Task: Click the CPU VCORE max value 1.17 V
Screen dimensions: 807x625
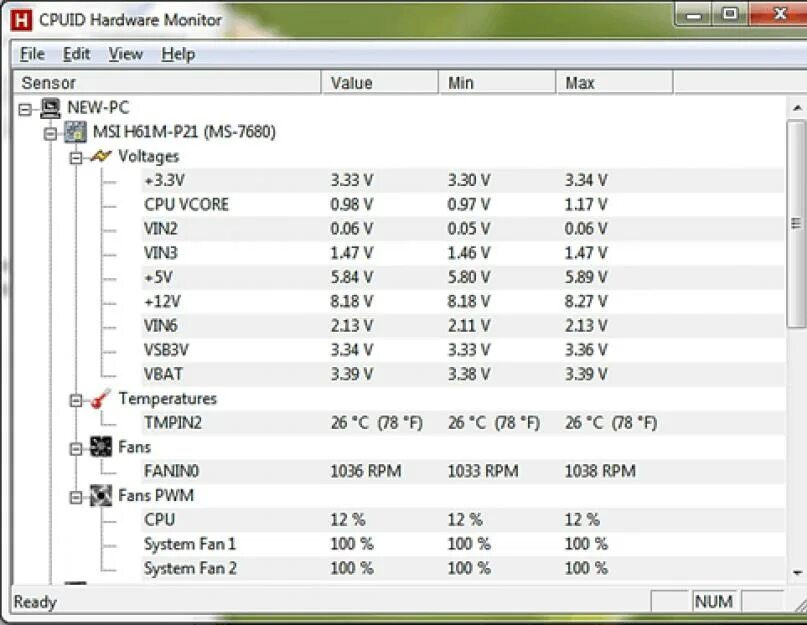Action: [586, 204]
